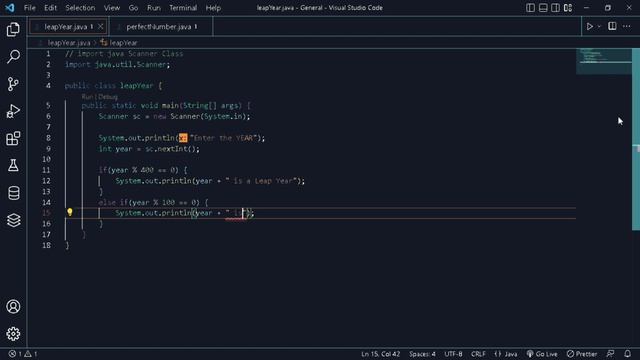Open the Terminal menu
The height and width of the screenshot is (360, 640).
[183, 8]
